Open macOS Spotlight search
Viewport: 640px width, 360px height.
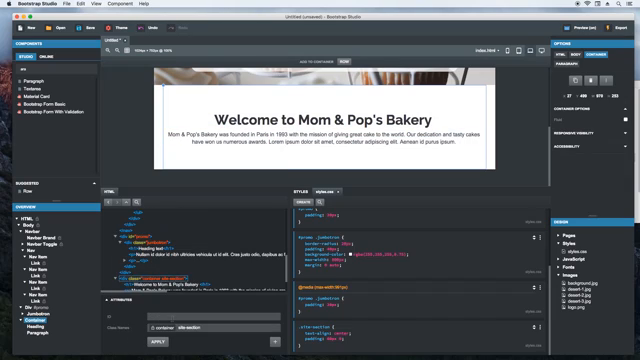(618, 4)
